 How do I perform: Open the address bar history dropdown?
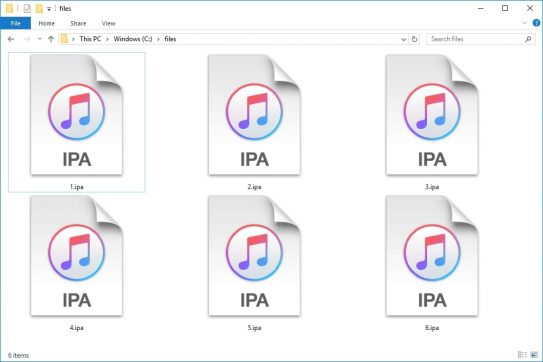click(403, 39)
